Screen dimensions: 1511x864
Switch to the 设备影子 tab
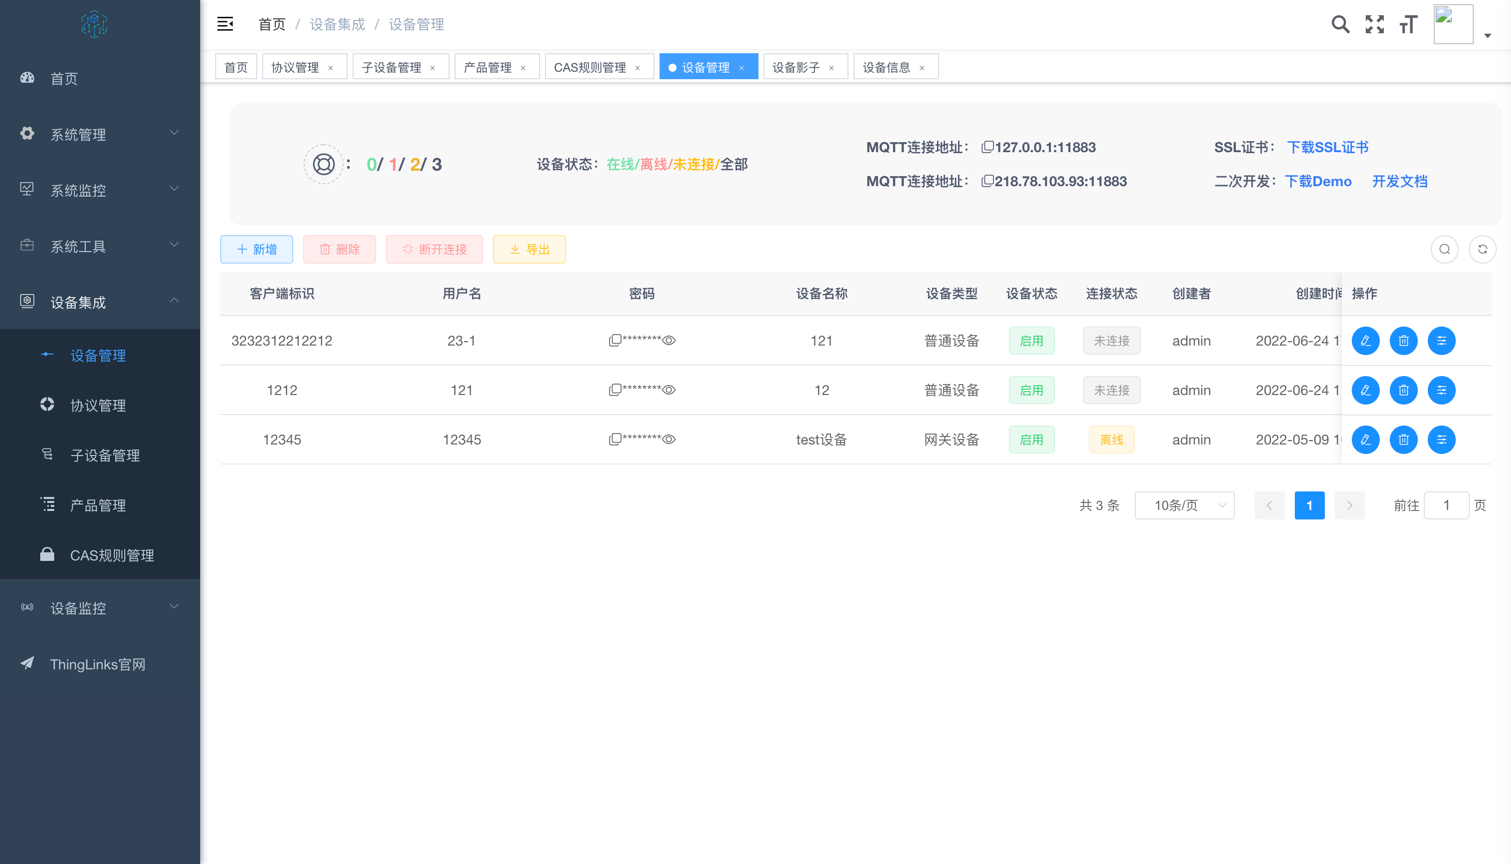pos(799,65)
